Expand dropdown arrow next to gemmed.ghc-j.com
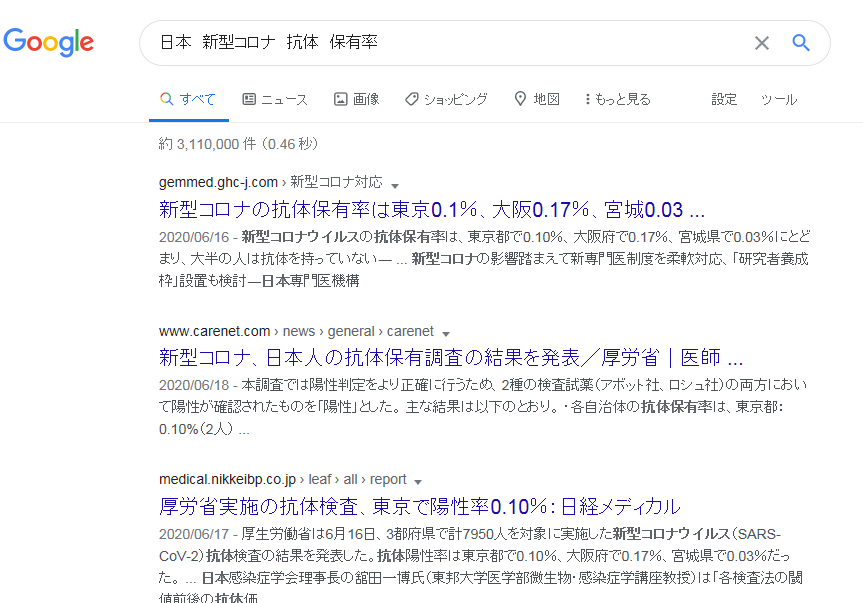 click(x=395, y=185)
